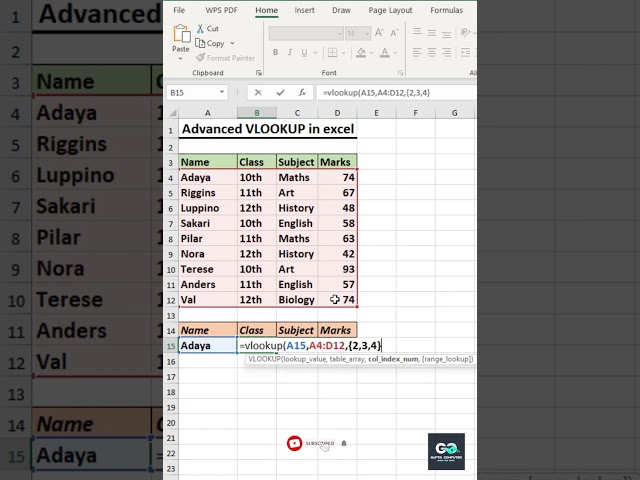
Task: Switch to the Insert tab
Action: (x=304, y=10)
